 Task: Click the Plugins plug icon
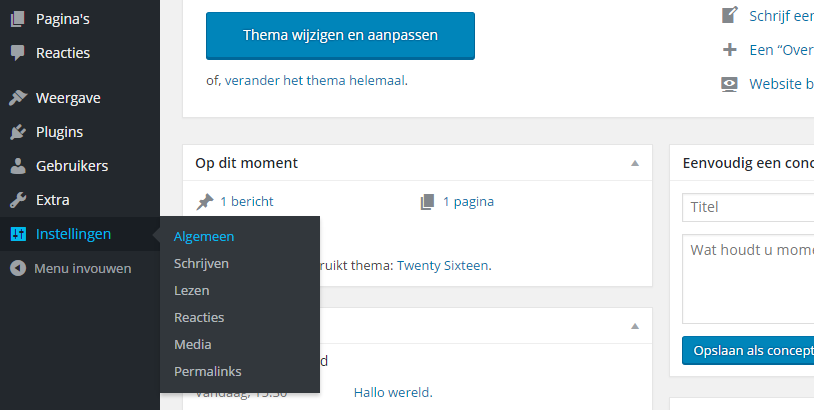coord(17,132)
